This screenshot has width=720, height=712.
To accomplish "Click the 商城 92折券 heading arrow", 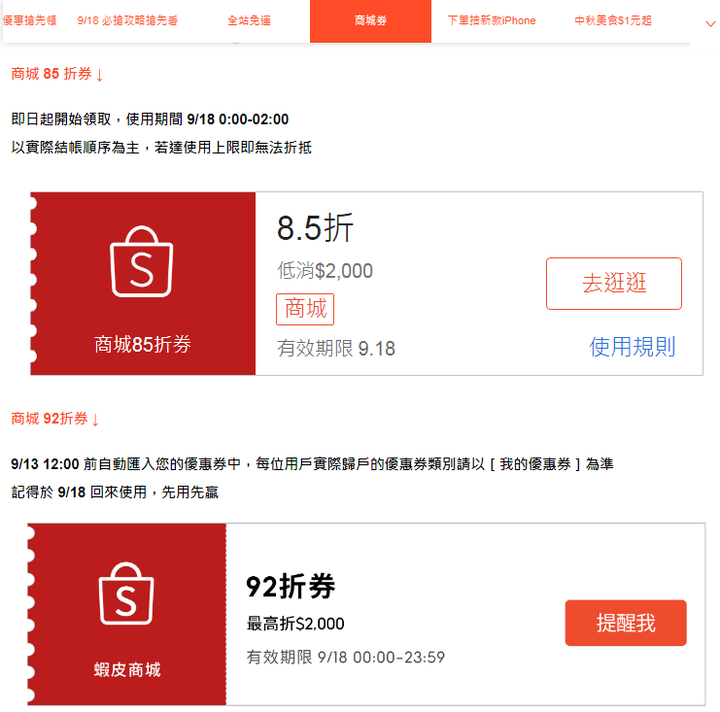I will tap(95, 420).
